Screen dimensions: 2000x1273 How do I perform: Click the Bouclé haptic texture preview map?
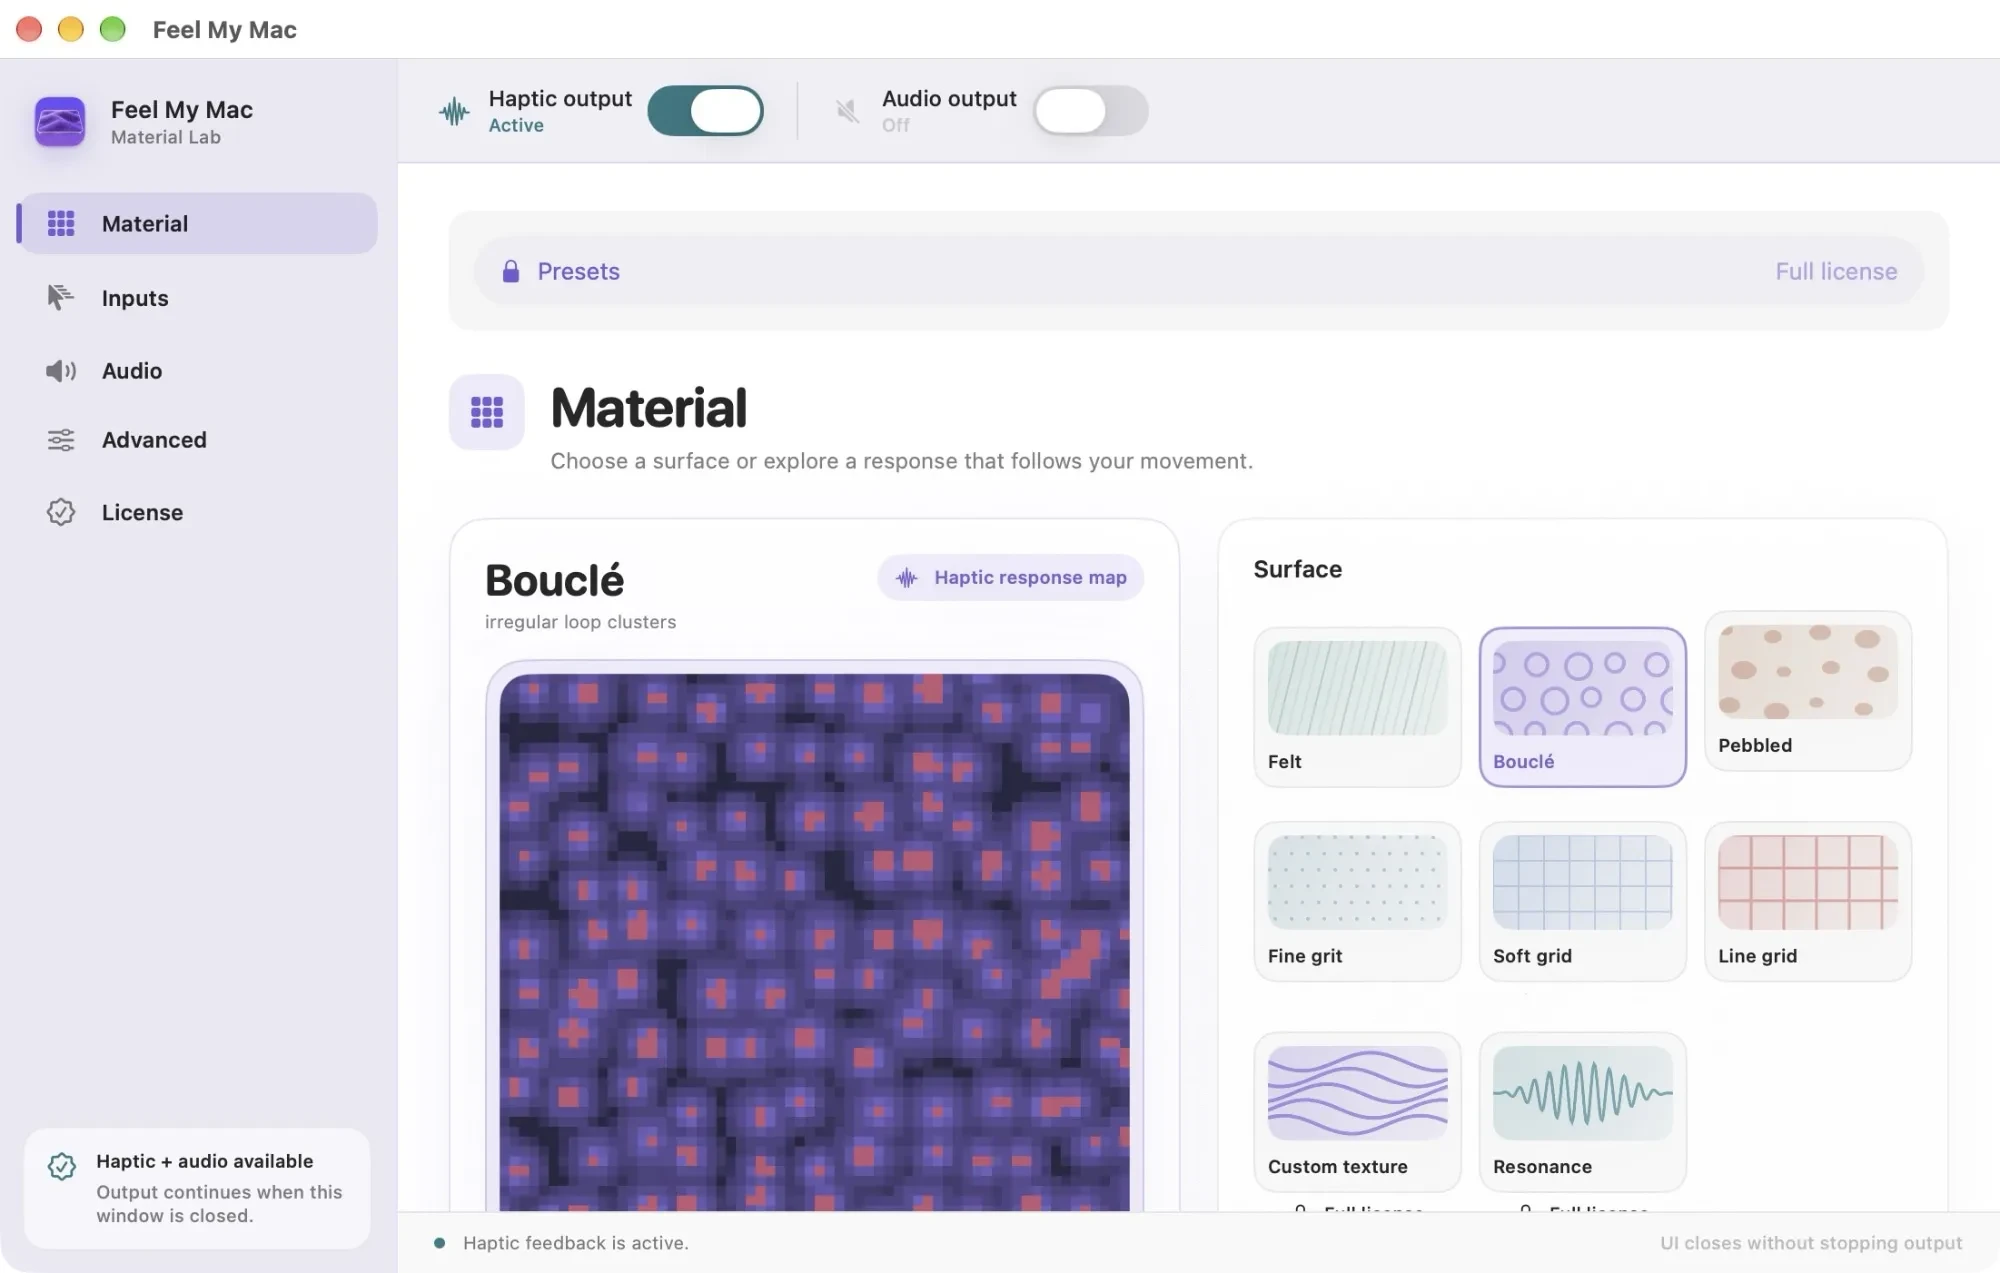(x=814, y=941)
